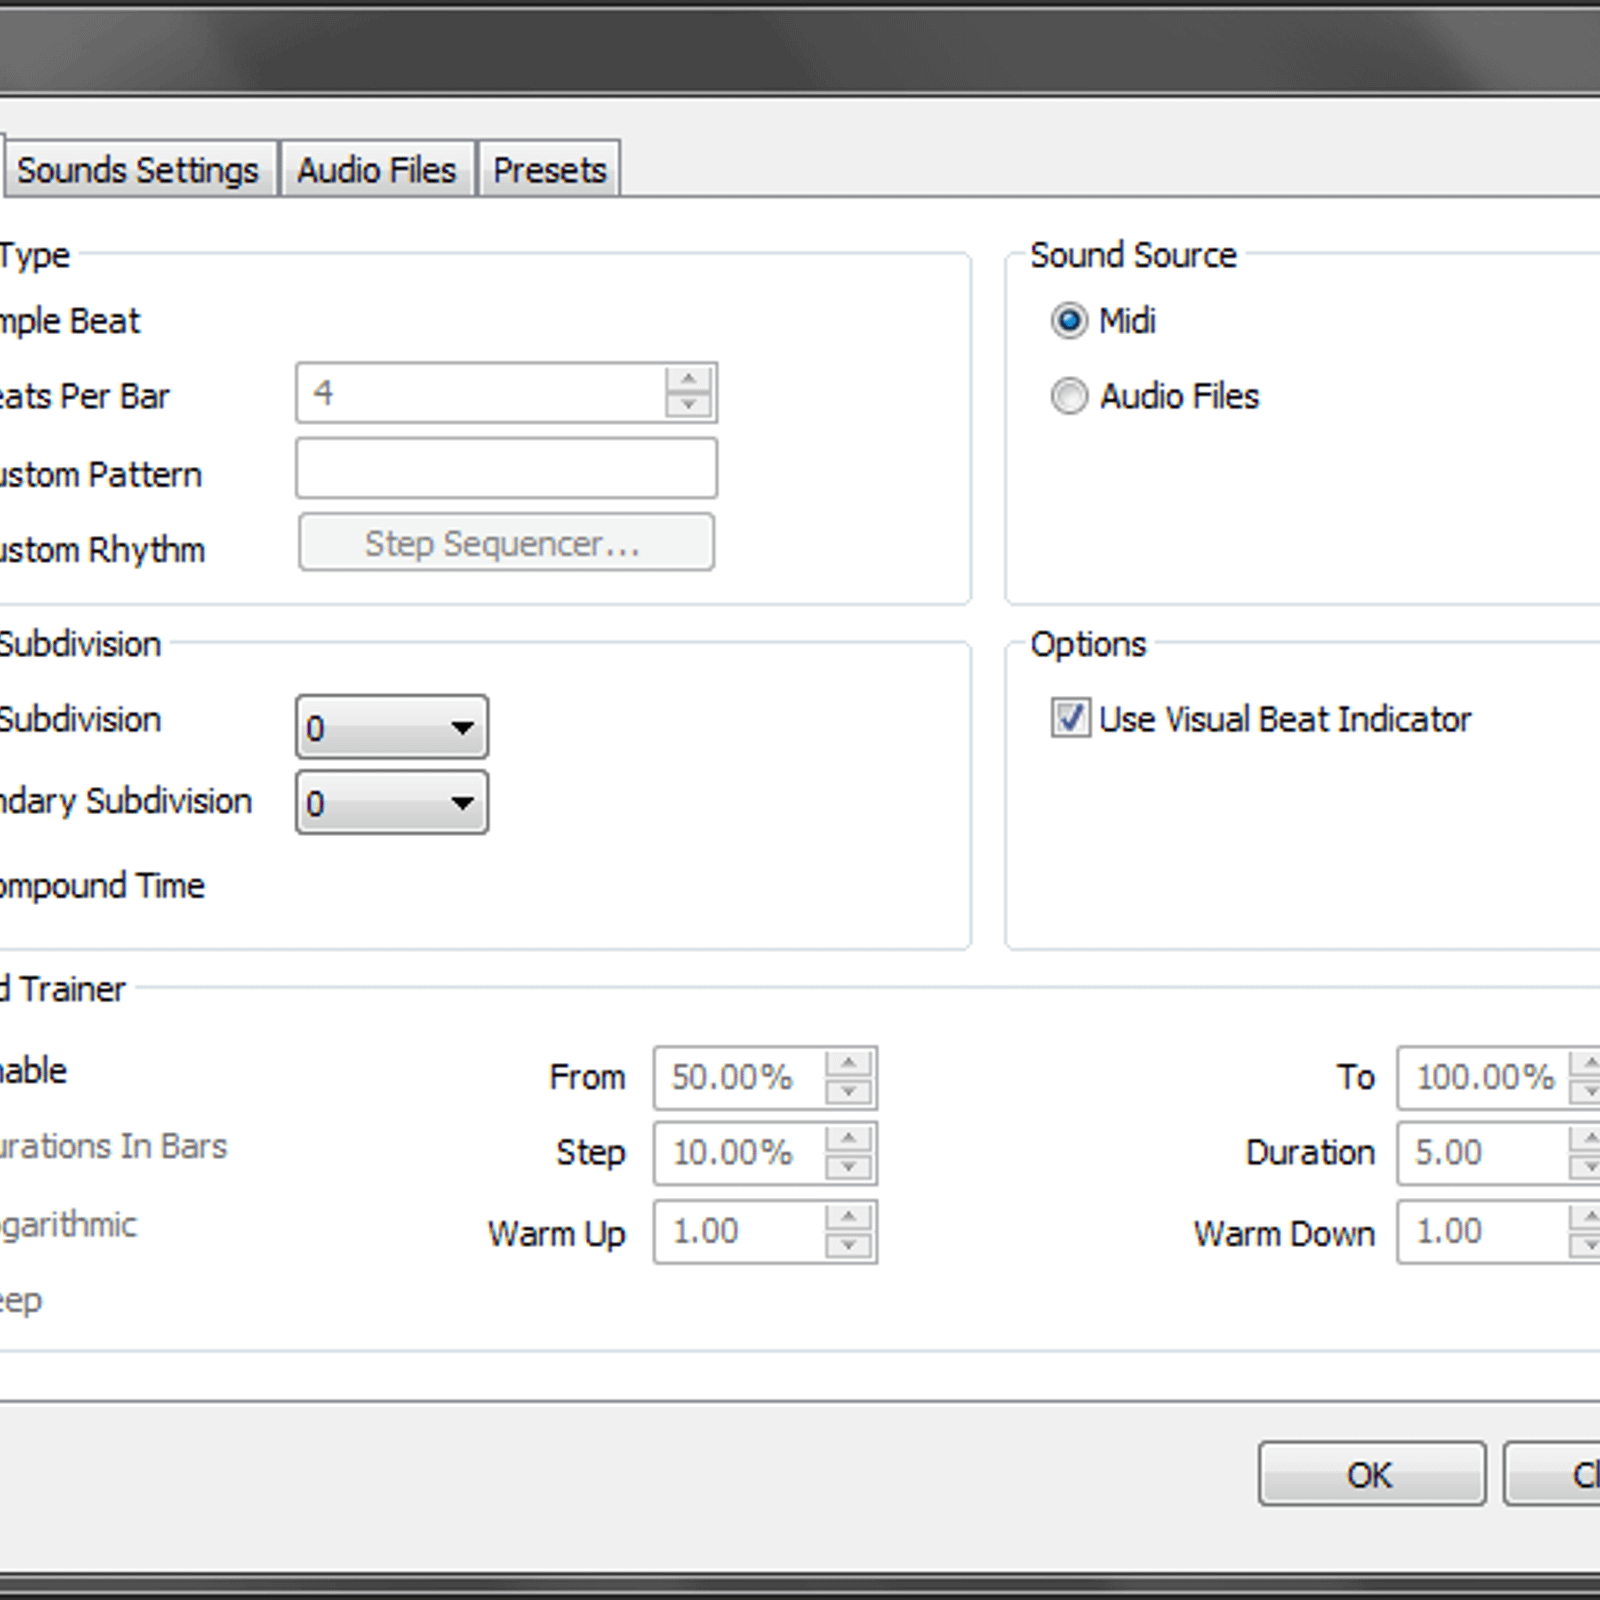The image size is (1600, 1600).
Task: Click into the Custom Pattern field
Action: tap(506, 468)
